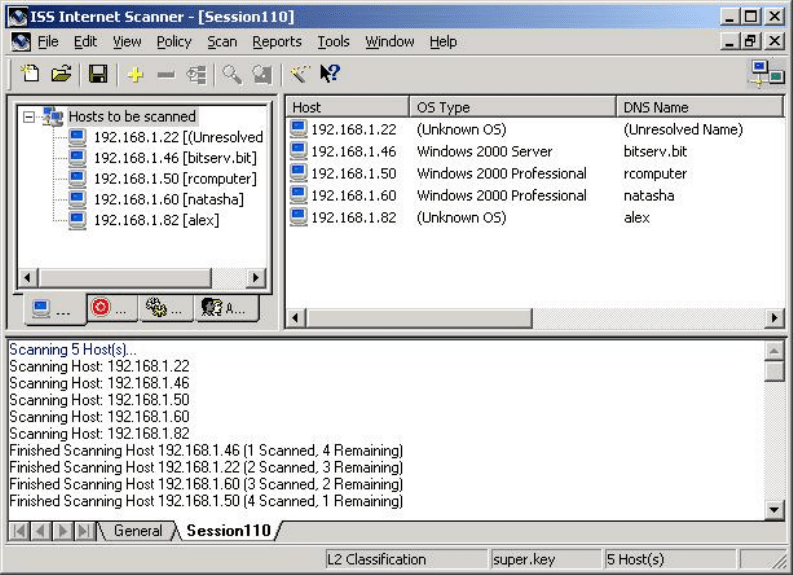The image size is (793, 575).
Task: Open the Reports menu
Action: (x=277, y=42)
